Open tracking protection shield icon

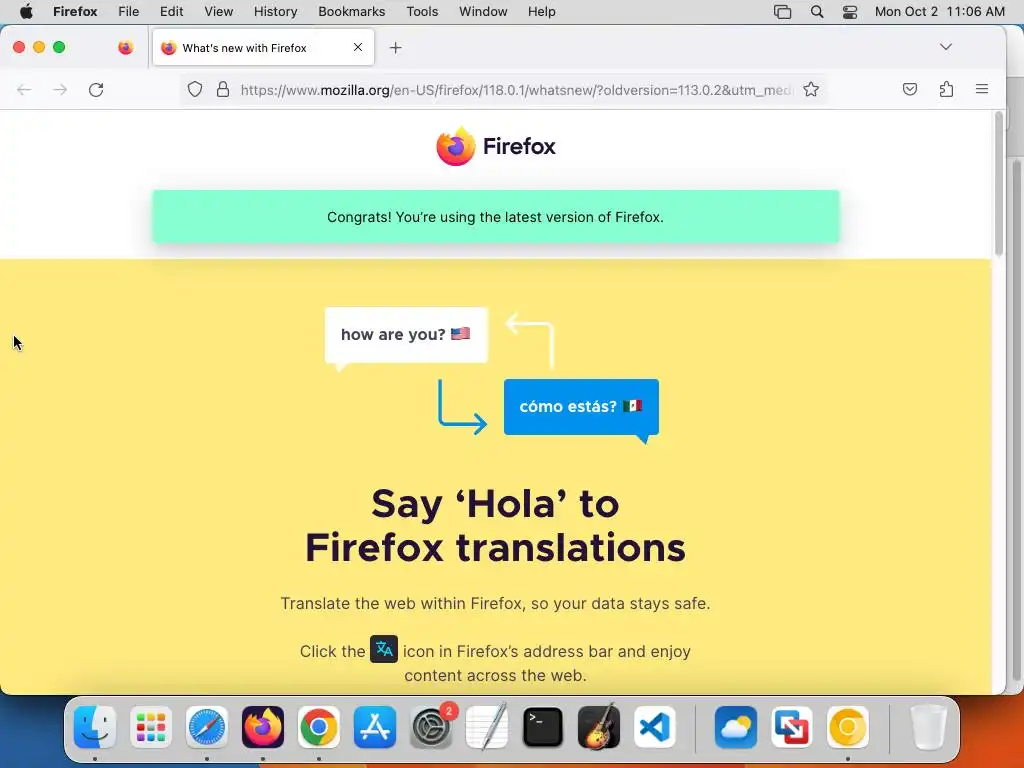pos(195,89)
